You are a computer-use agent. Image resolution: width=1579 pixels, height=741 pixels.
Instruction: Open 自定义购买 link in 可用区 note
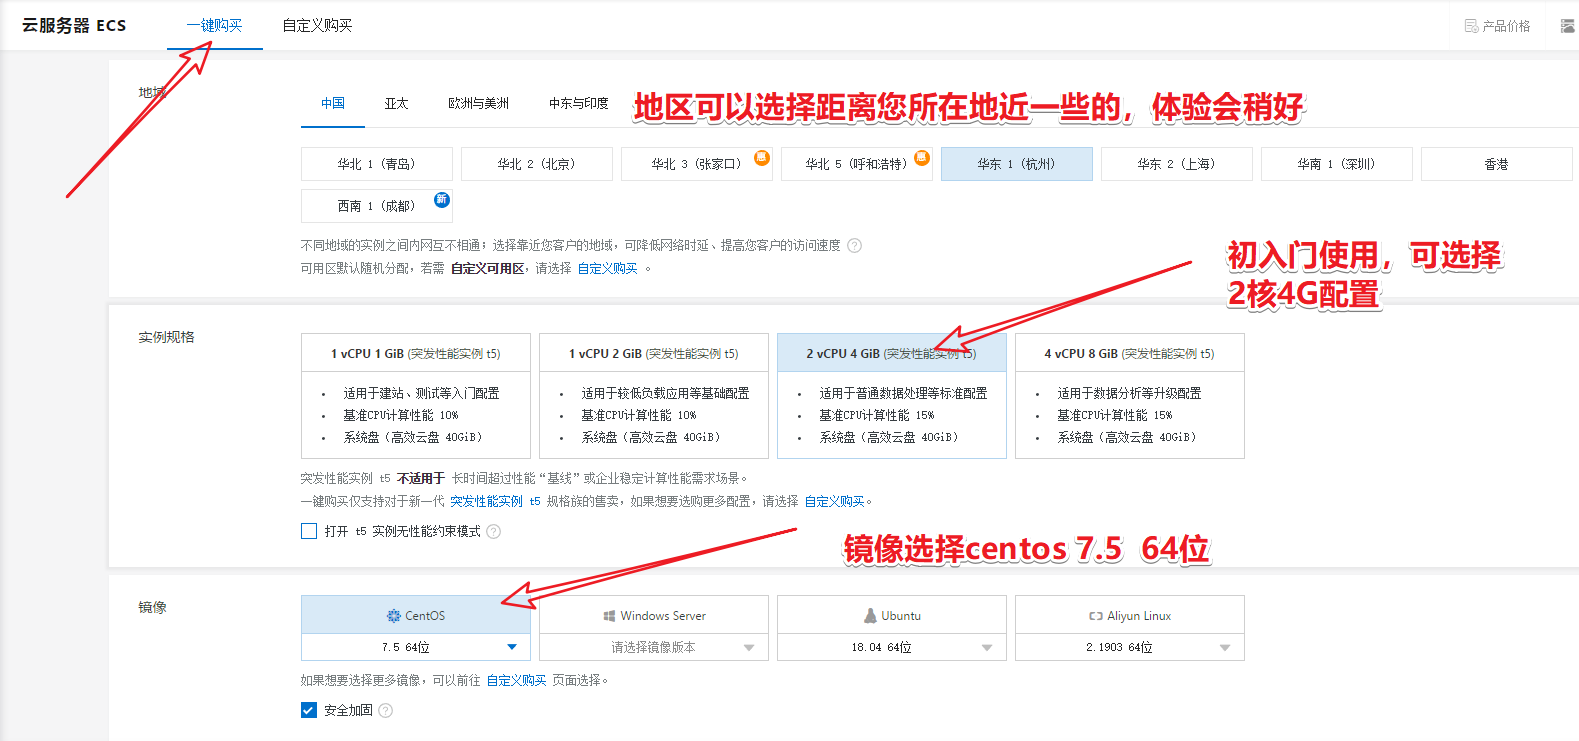pos(608,268)
